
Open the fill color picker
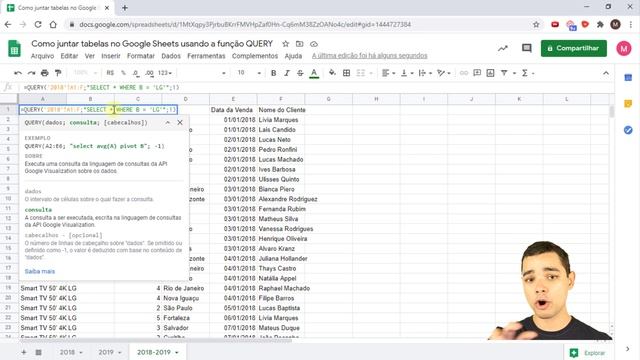click(332, 73)
